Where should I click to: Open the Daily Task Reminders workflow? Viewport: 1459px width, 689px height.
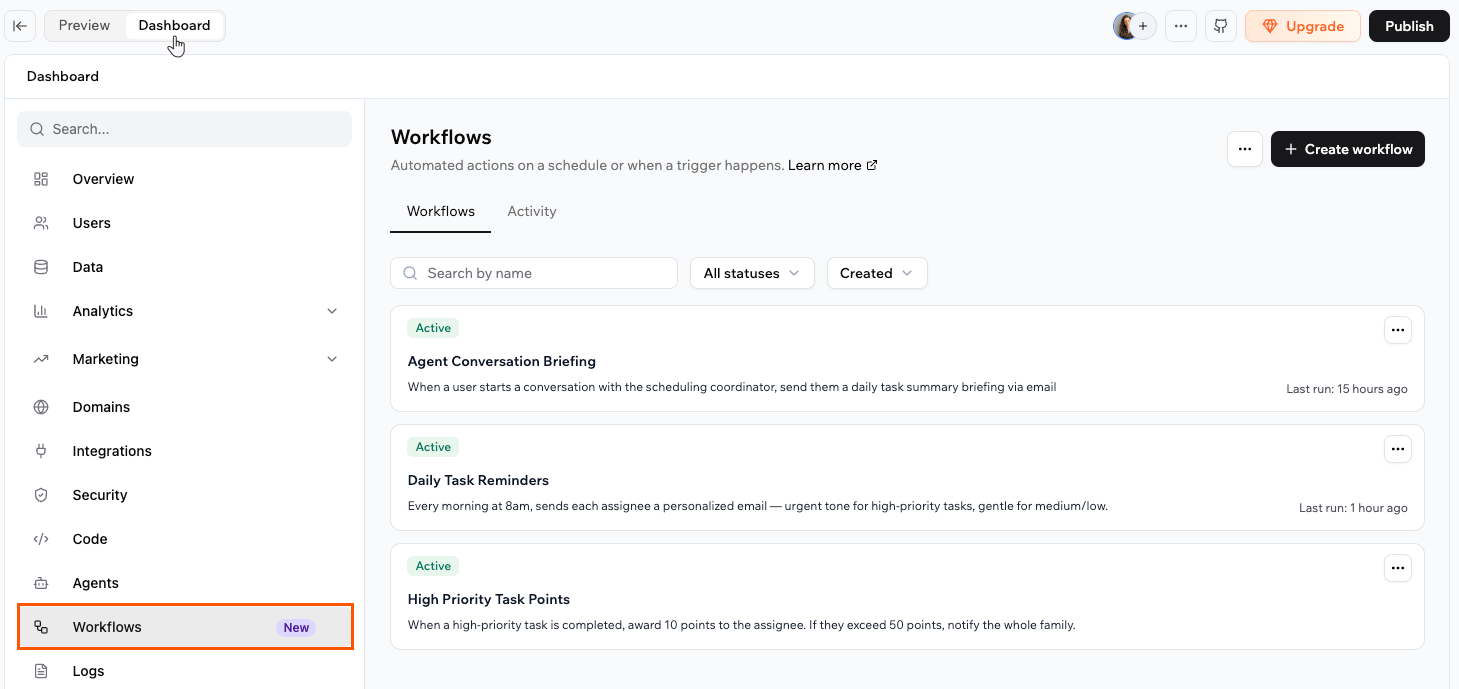907,477
